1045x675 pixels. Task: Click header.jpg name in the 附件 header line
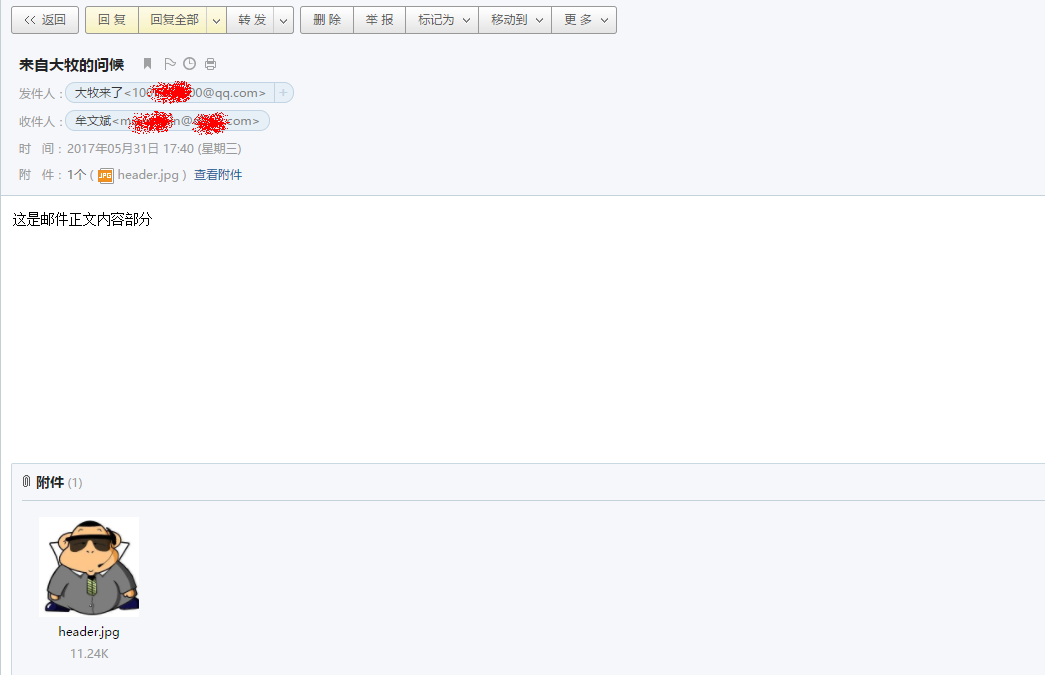coord(148,175)
